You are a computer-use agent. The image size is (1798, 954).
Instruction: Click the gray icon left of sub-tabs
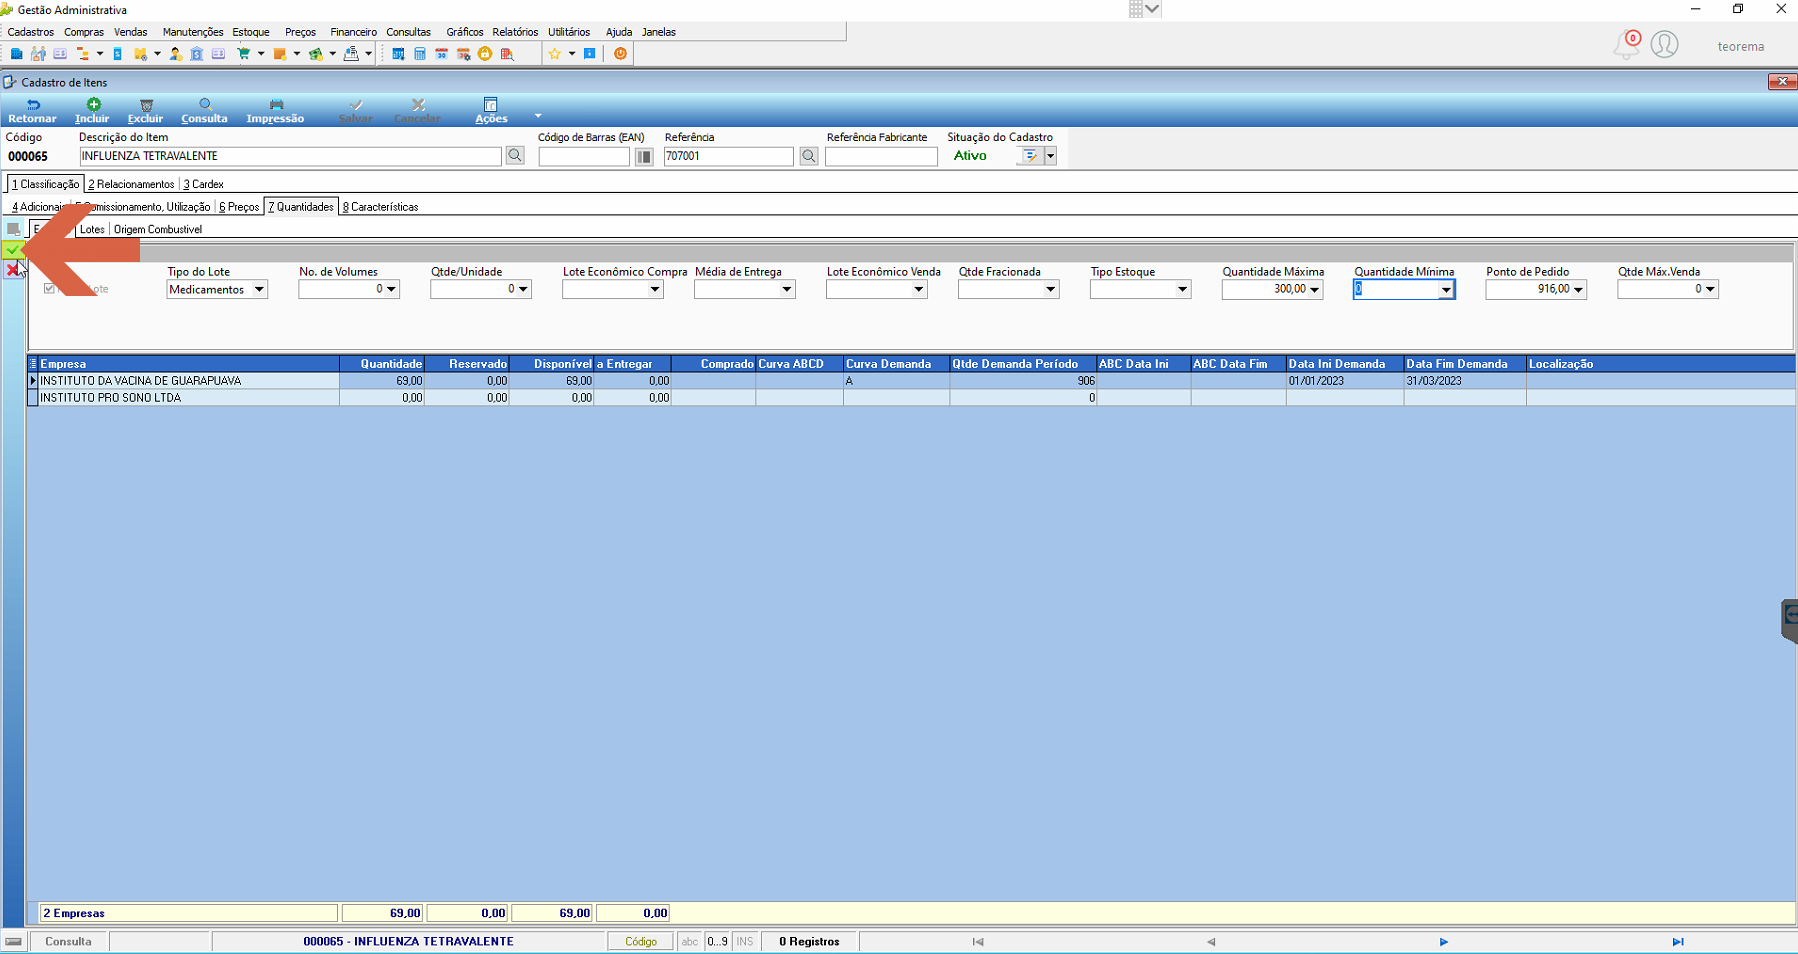pyautogui.click(x=13, y=229)
